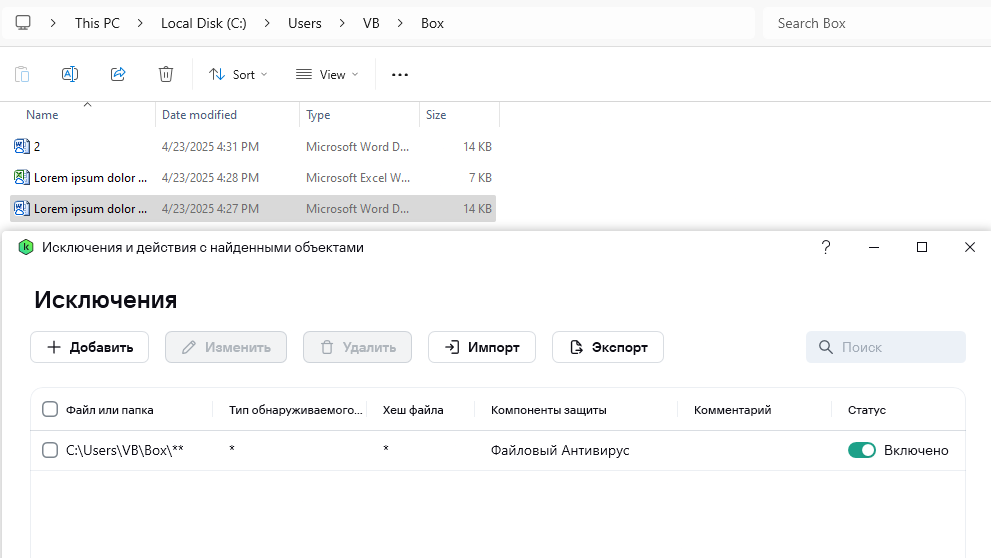Tick the select-all checkbox in table header
The width and height of the screenshot is (991, 558).
[50, 409]
